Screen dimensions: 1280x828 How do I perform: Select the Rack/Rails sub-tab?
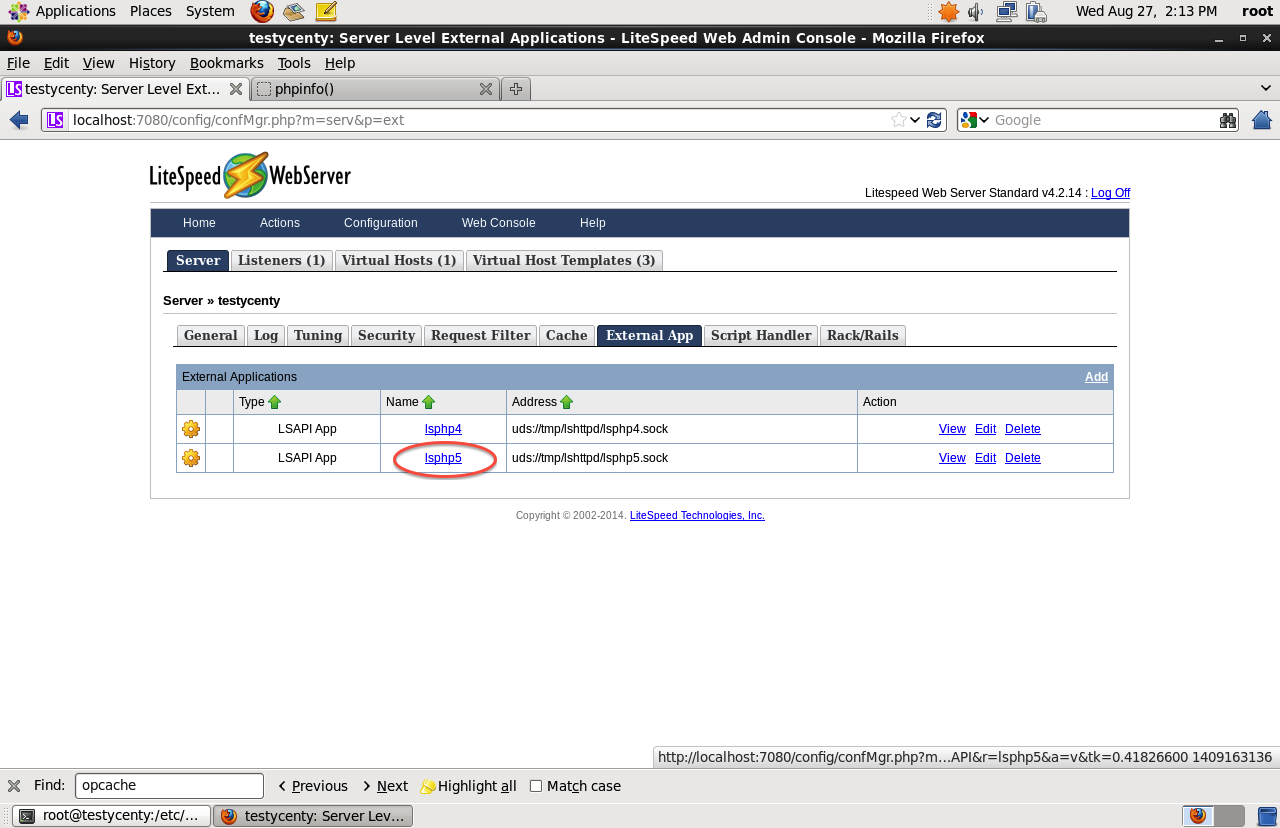[x=863, y=335]
